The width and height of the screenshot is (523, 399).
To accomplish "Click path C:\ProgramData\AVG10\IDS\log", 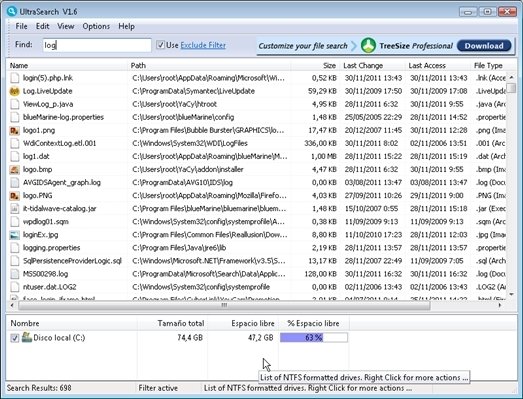I will tap(182, 182).
